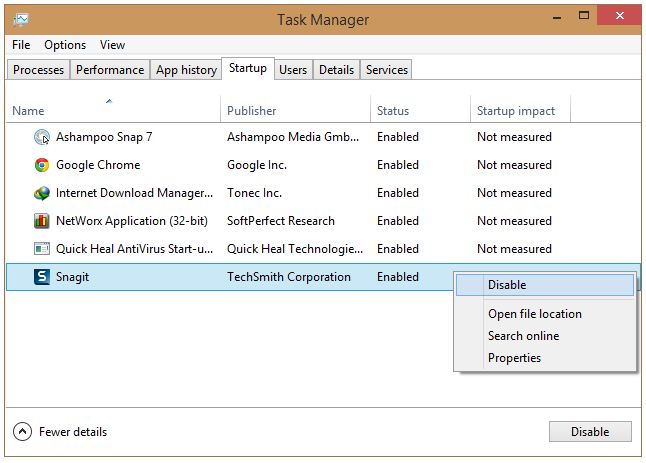This screenshot has width=646, height=463.
Task: Choose Disable in the context menu
Action: pos(545,285)
